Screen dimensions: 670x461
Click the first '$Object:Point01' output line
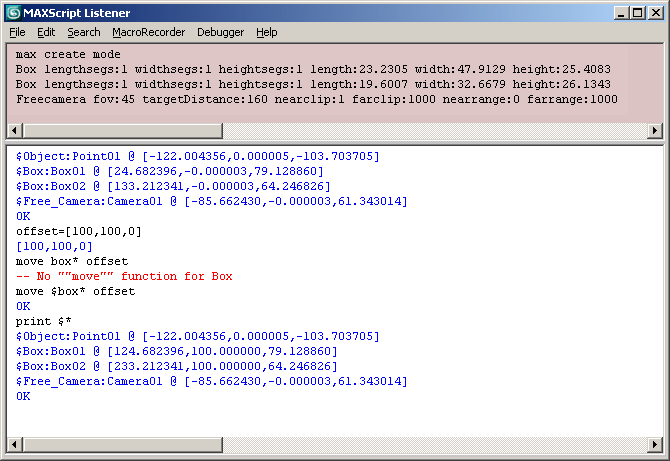click(197, 156)
